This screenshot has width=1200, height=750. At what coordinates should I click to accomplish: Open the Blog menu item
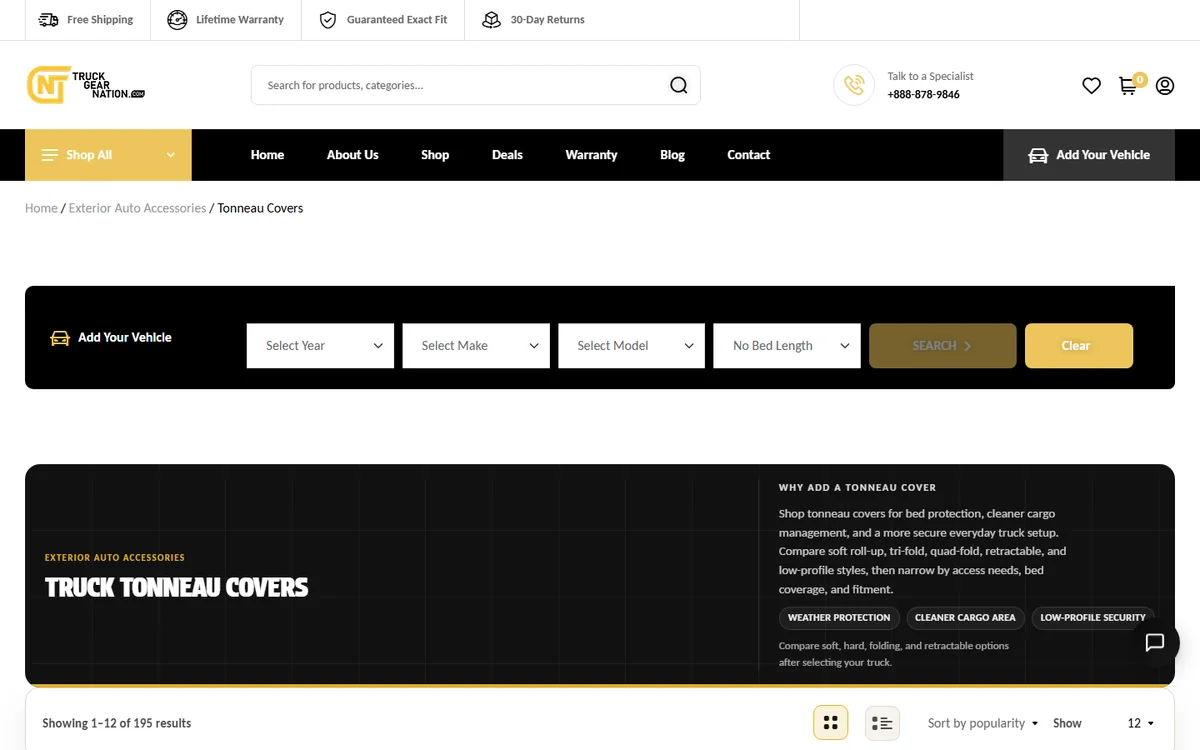(x=673, y=155)
